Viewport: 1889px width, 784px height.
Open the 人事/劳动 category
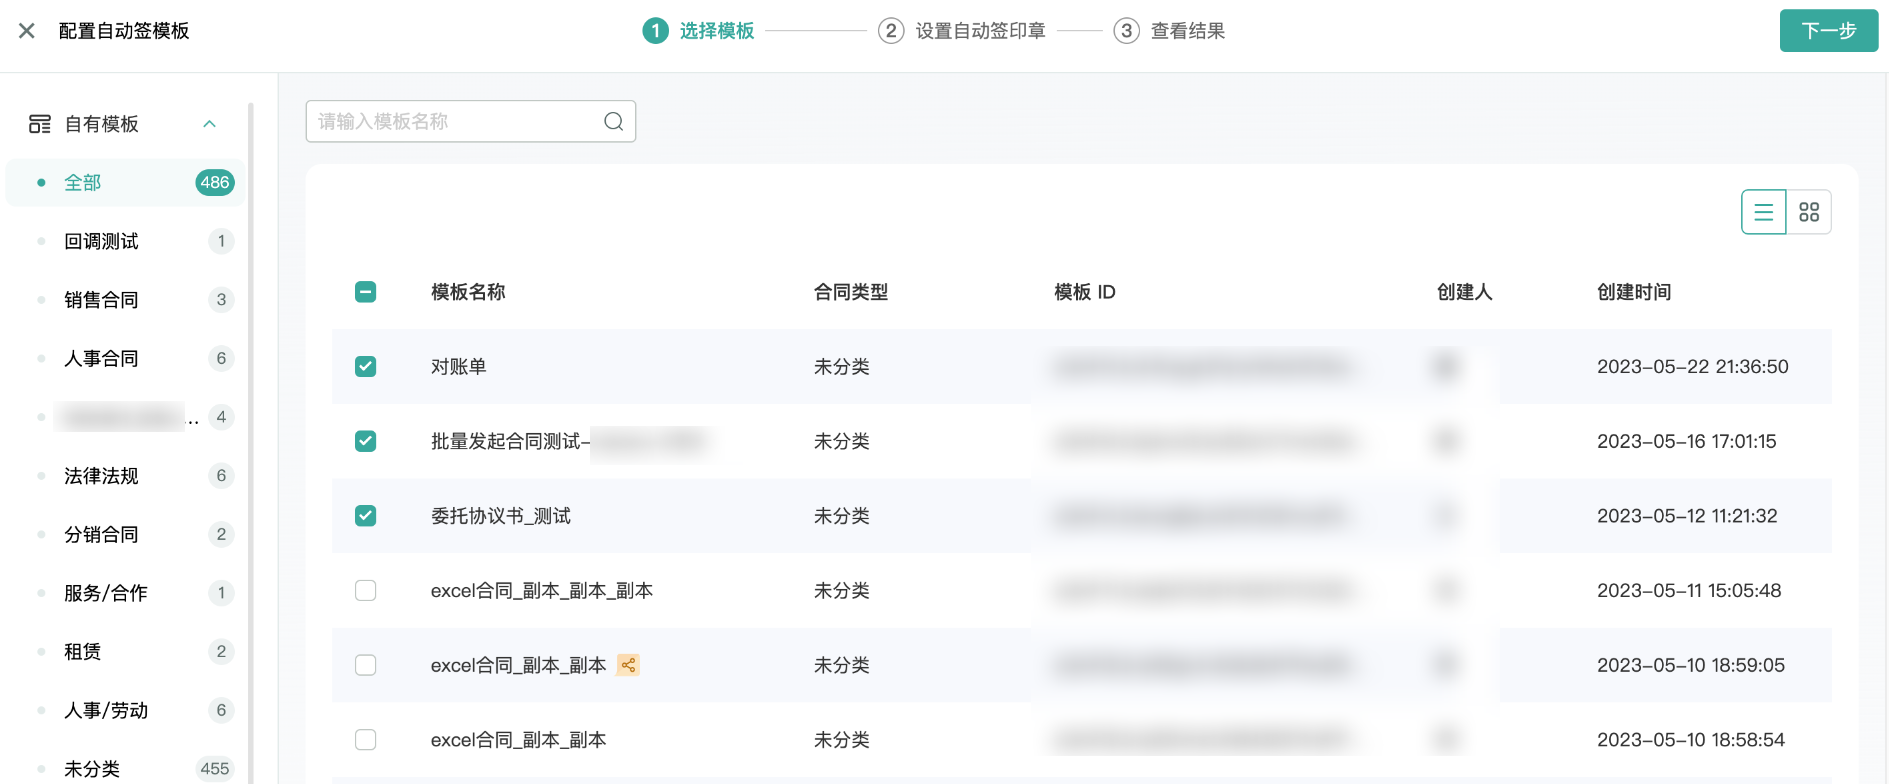coord(126,710)
